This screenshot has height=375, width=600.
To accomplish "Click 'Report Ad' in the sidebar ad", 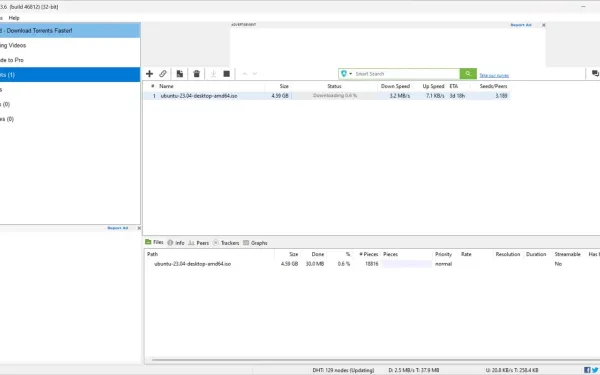I will tap(117, 228).
